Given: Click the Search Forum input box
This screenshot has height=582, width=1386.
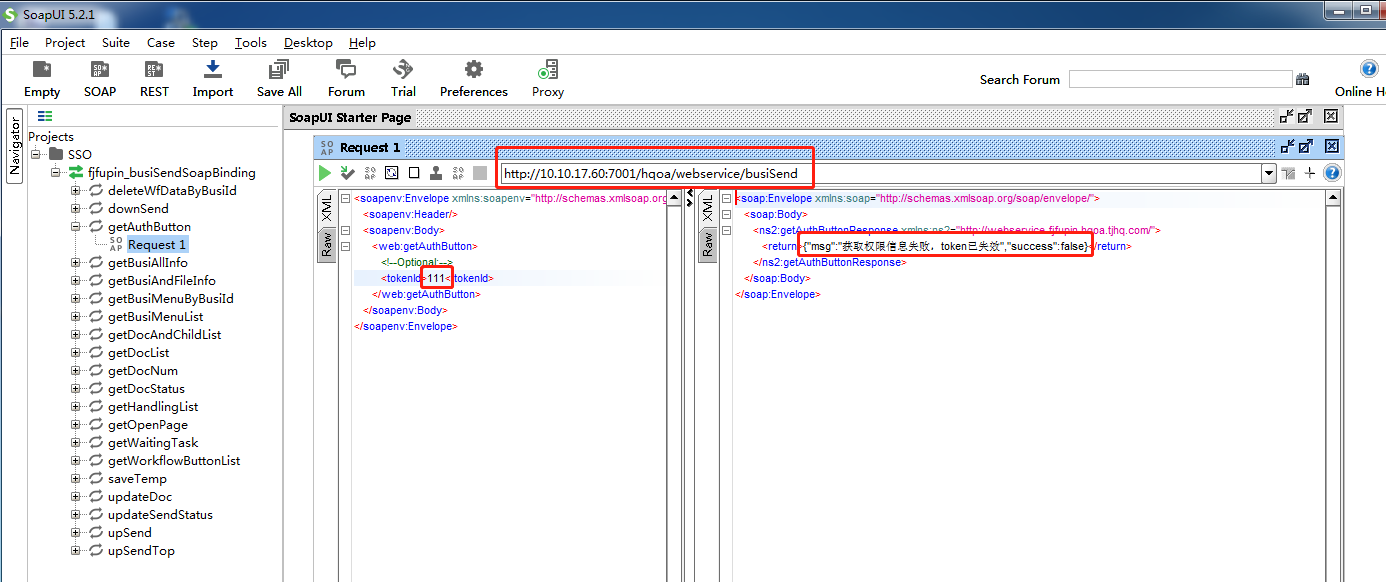Looking at the screenshot, I should 1181,79.
